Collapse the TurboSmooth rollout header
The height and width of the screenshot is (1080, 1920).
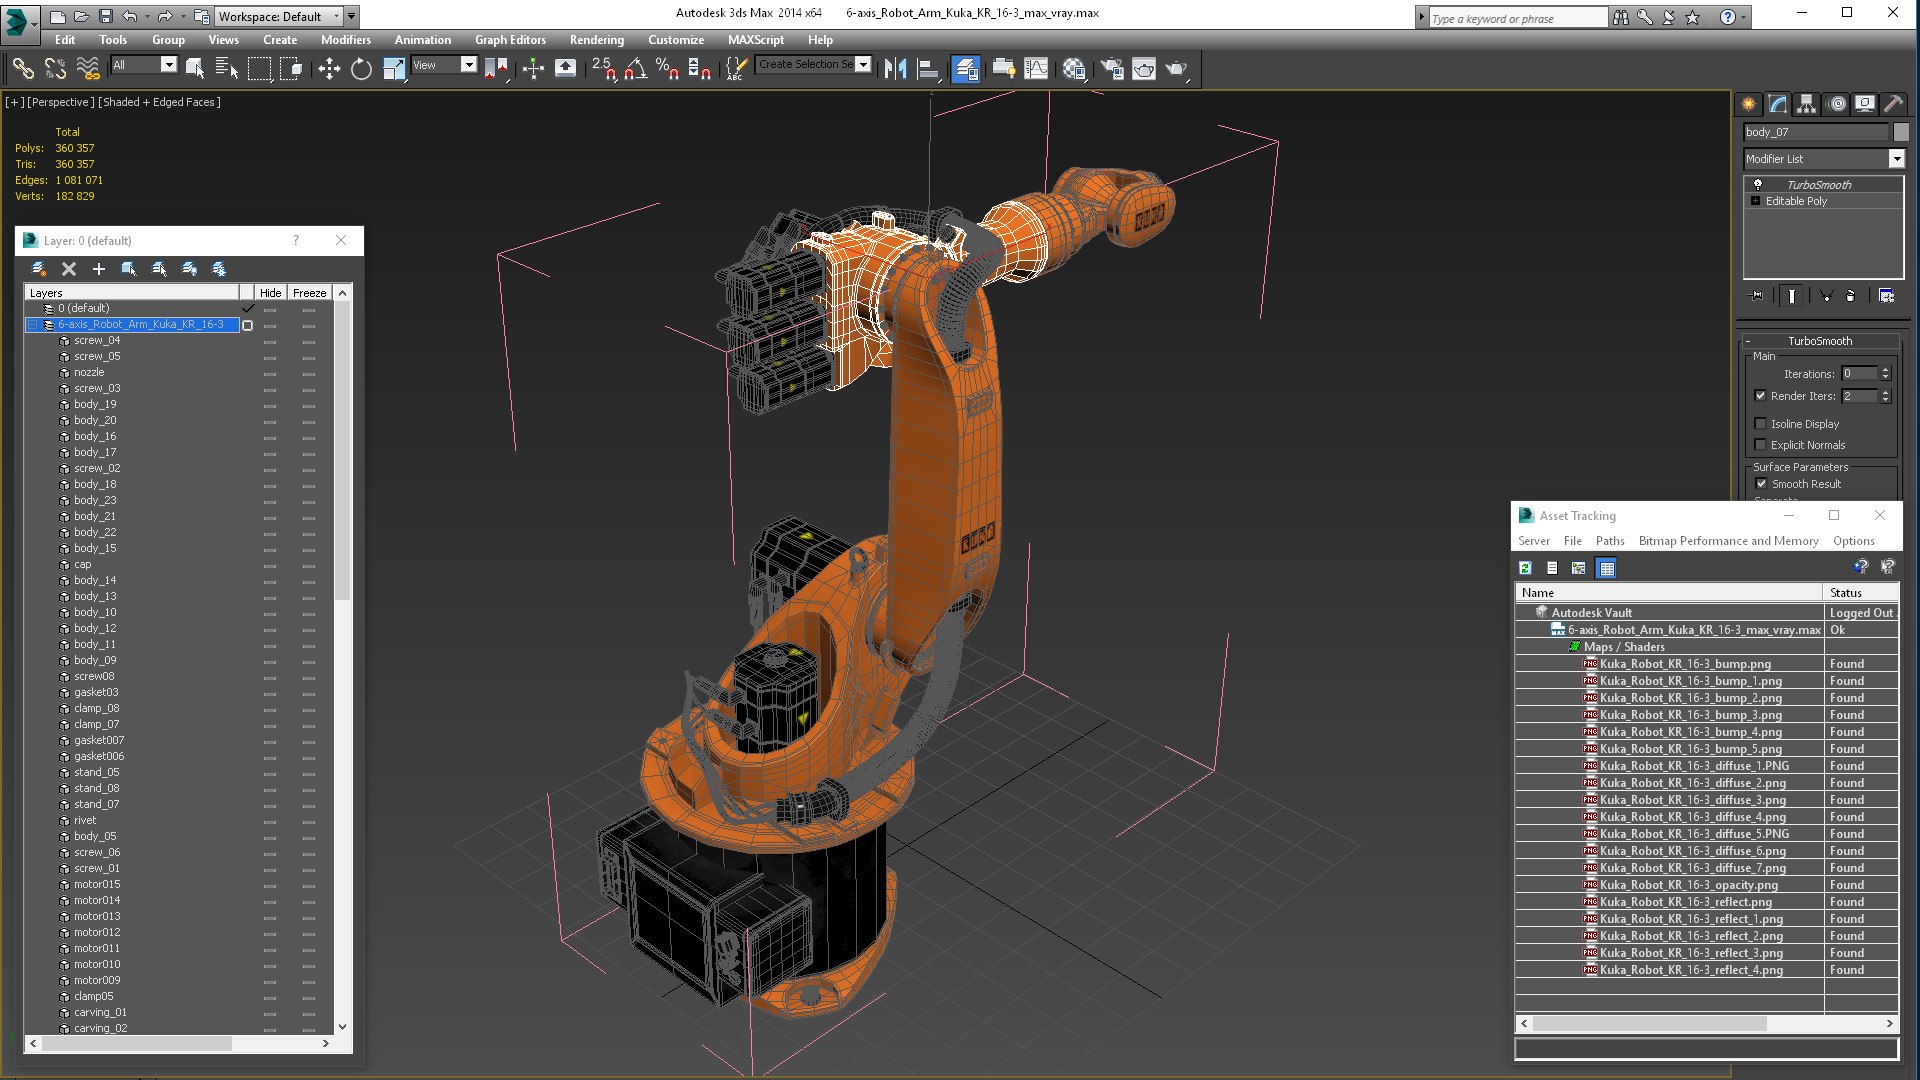pyautogui.click(x=1820, y=340)
